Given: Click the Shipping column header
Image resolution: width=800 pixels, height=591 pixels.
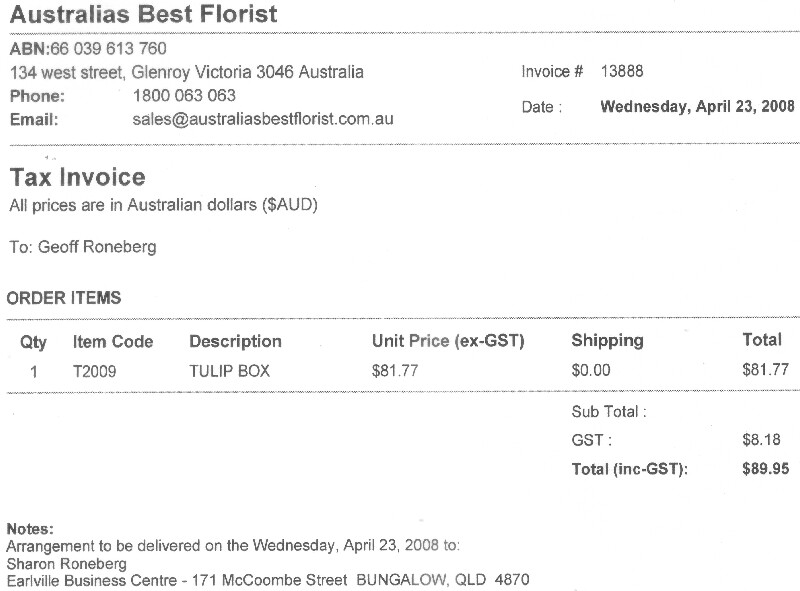Looking at the screenshot, I should click(607, 340).
